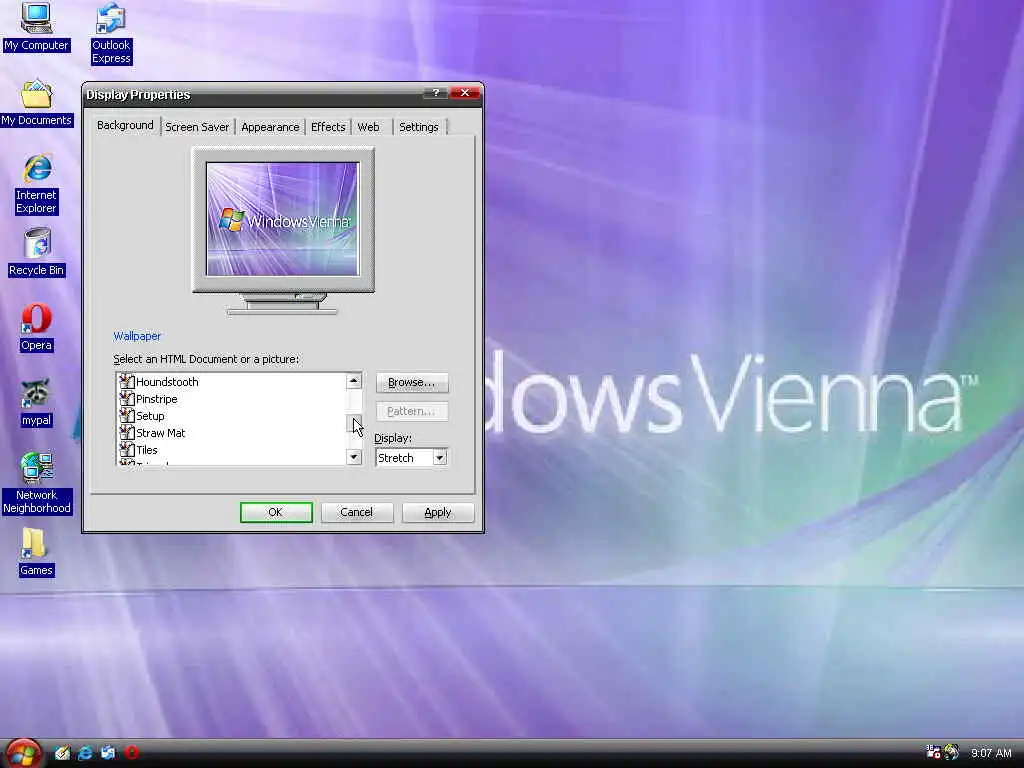Close the Display Properties dialog
Image resolution: width=1024 pixels, height=768 pixels.
tap(465, 93)
